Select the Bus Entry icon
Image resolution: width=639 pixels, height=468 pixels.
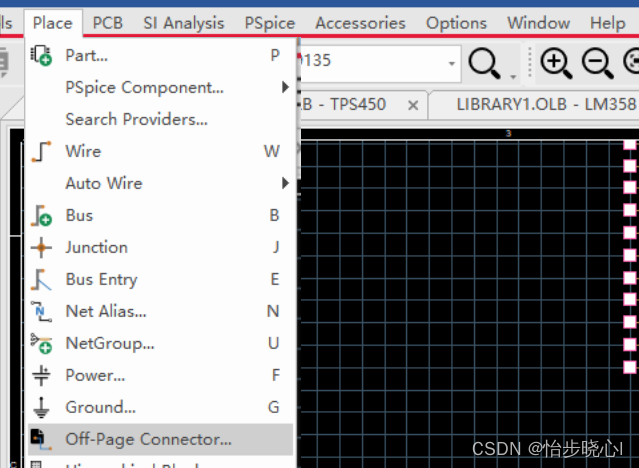point(41,280)
